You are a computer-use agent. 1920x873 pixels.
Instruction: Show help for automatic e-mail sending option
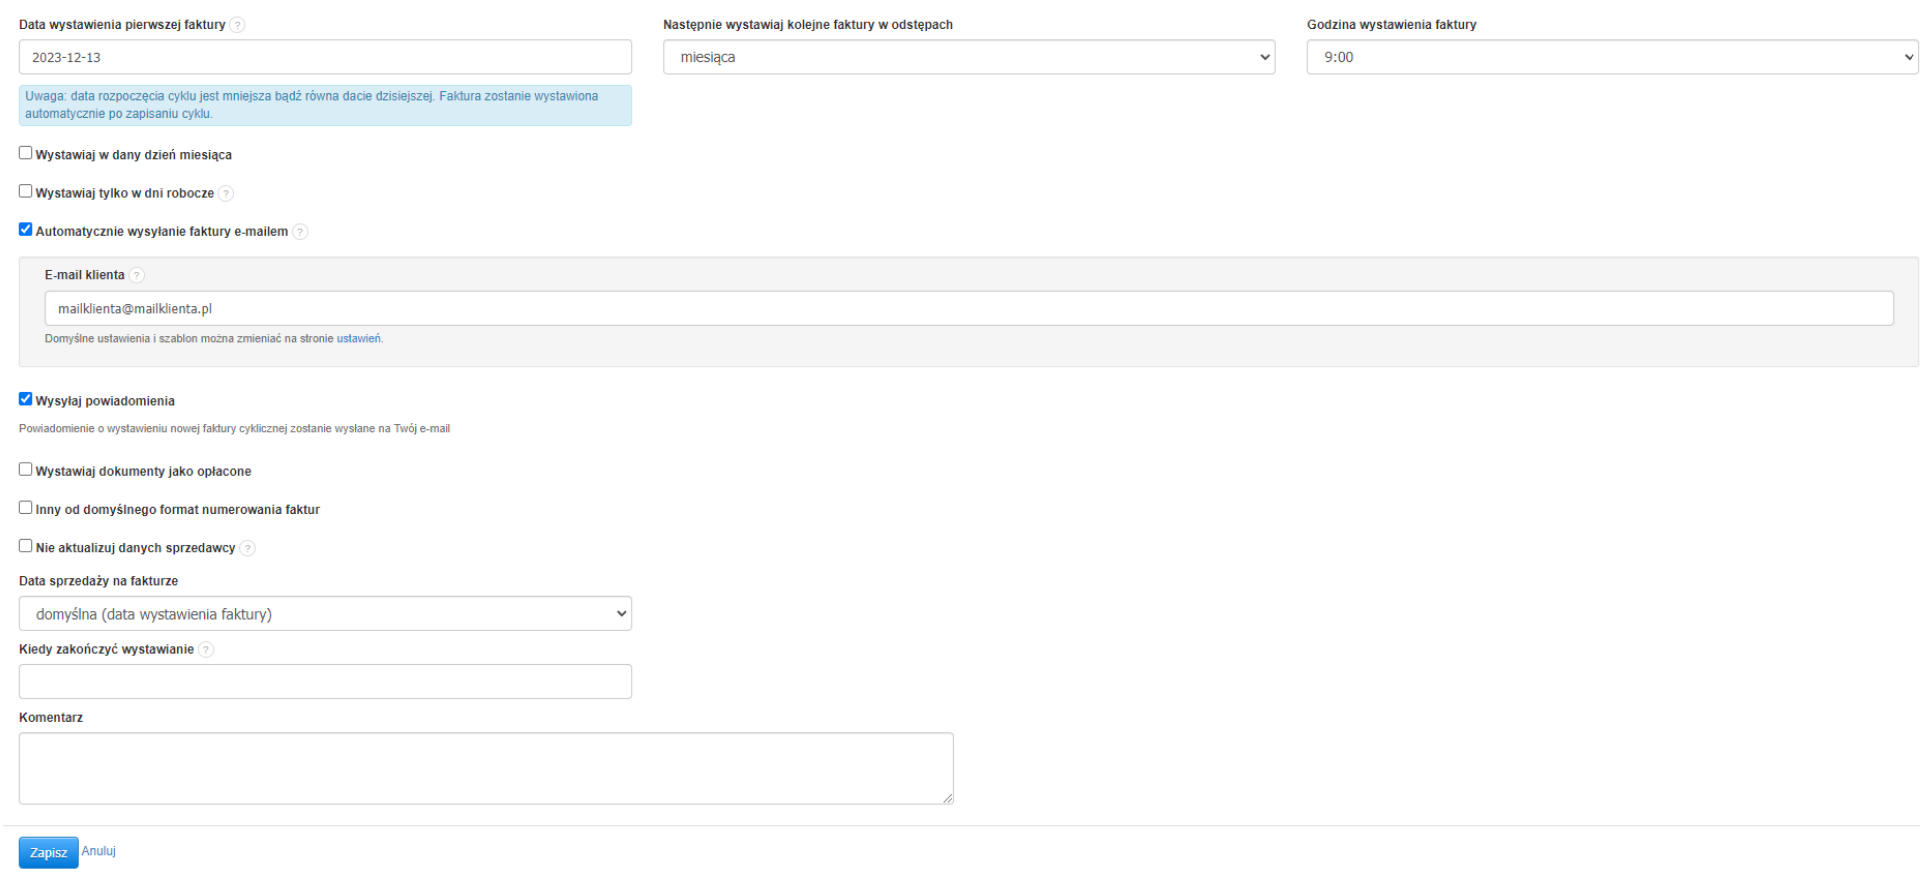tap(300, 232)
